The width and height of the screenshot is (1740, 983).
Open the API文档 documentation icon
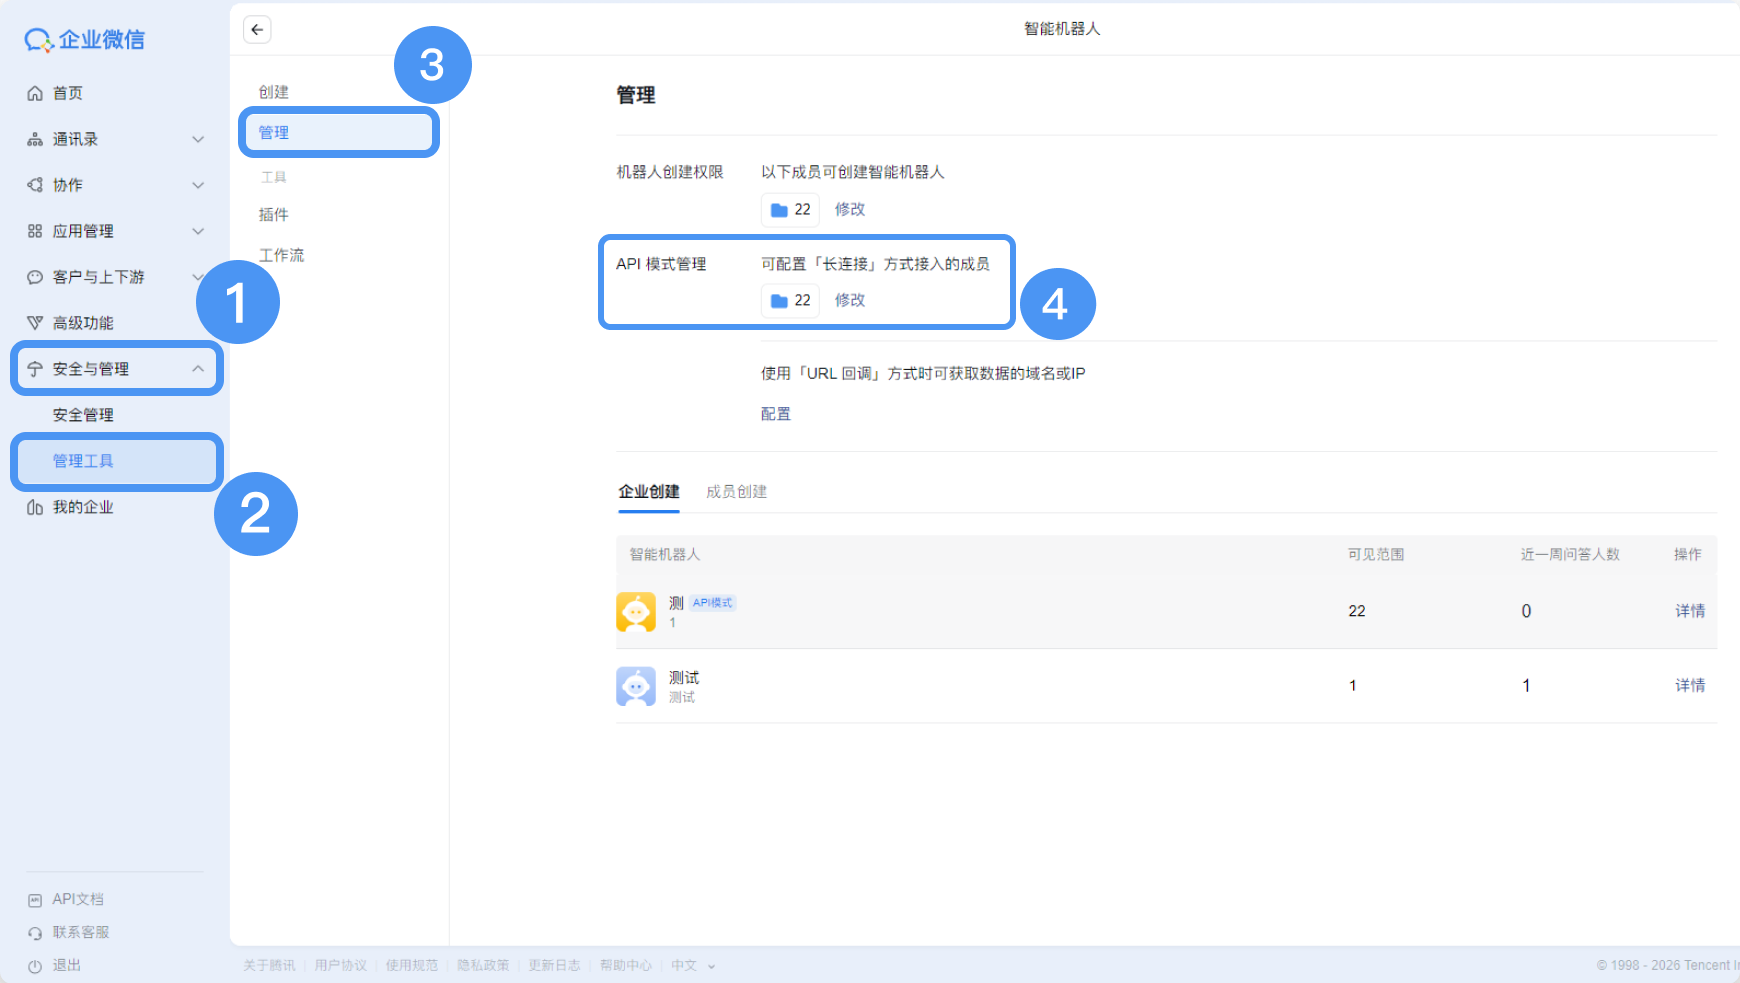(35, 898)
